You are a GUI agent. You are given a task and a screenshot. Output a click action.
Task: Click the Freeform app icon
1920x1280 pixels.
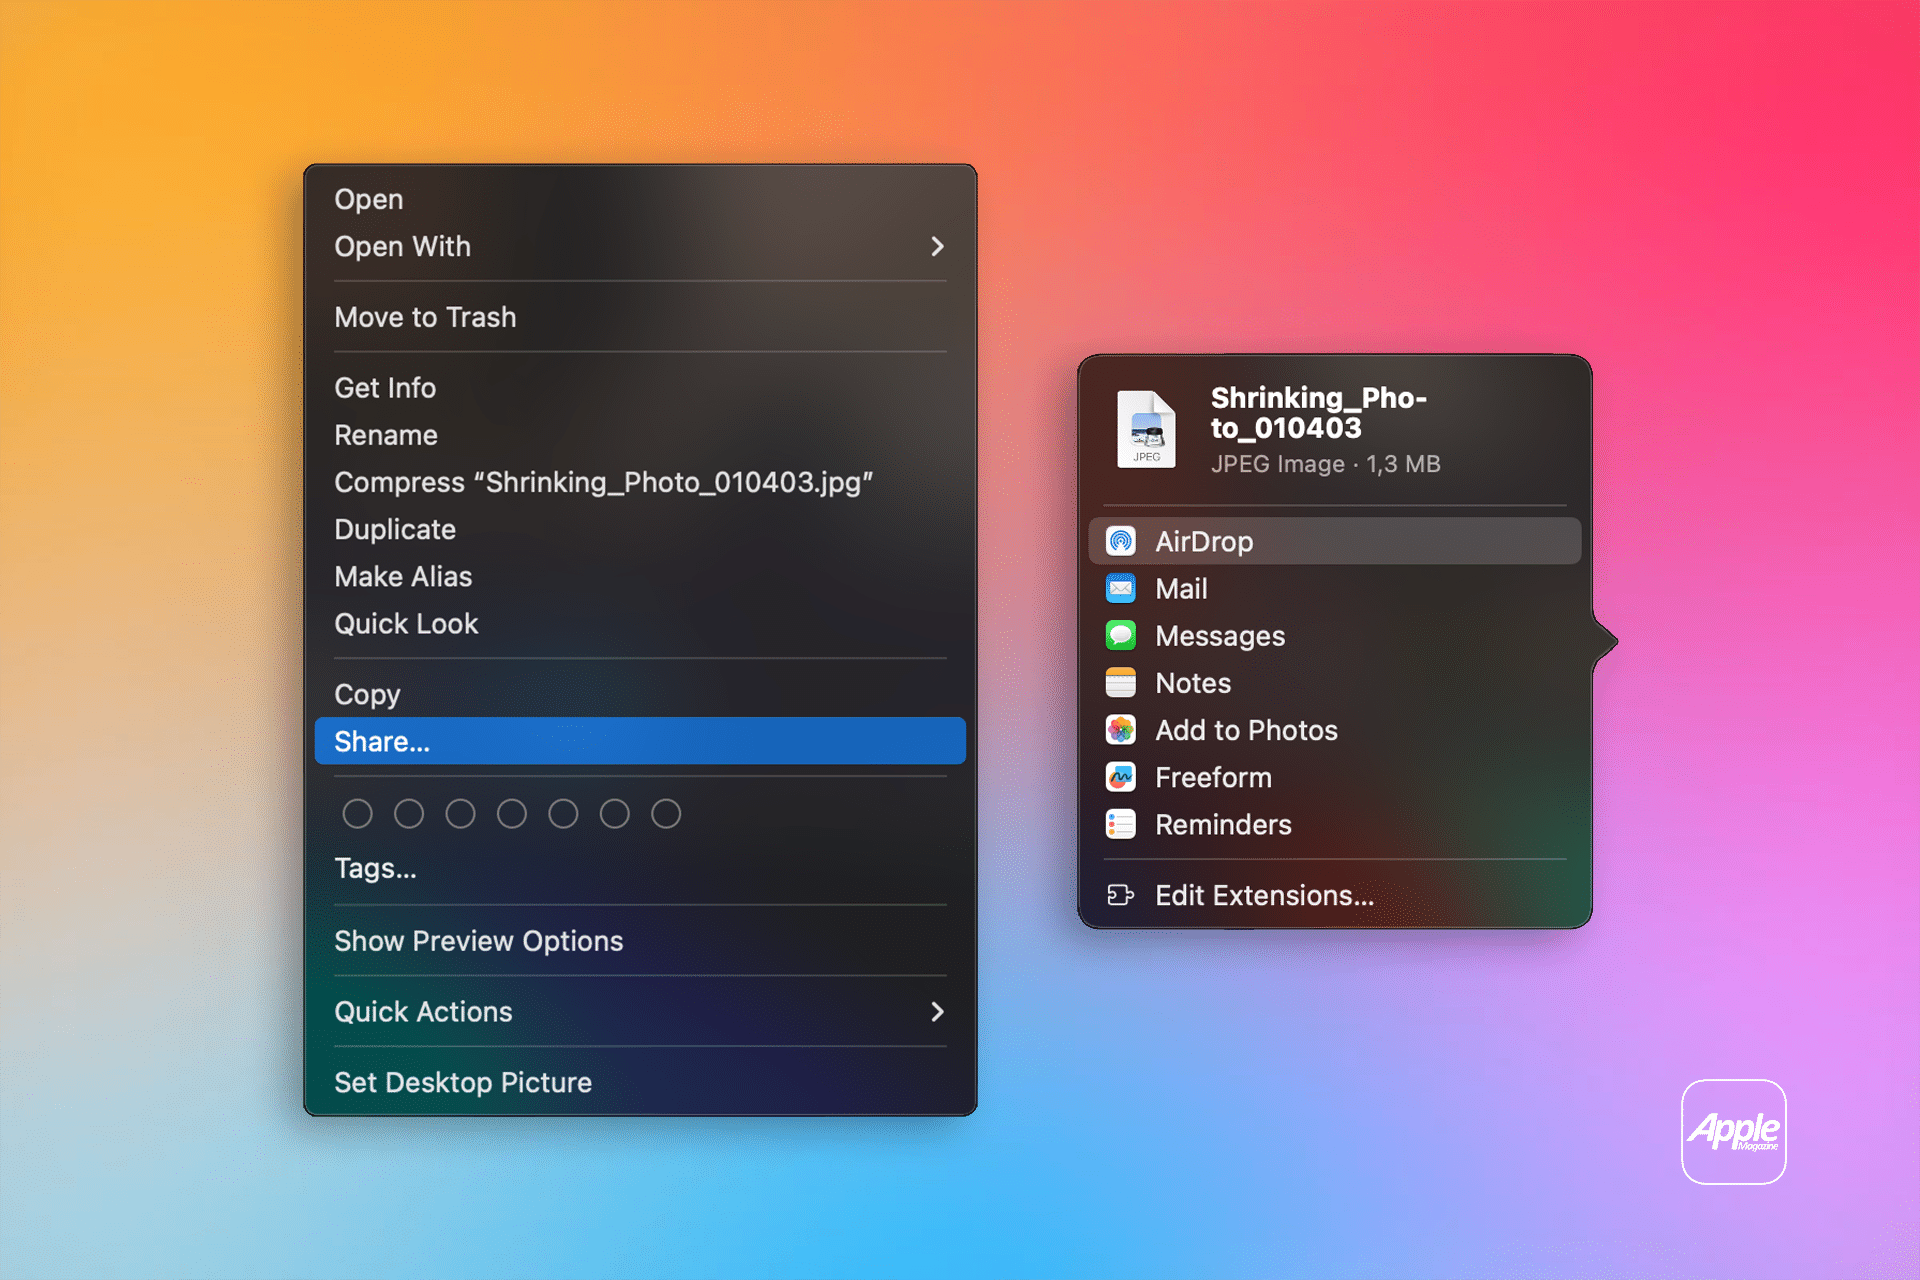(x=1120, y=777)
